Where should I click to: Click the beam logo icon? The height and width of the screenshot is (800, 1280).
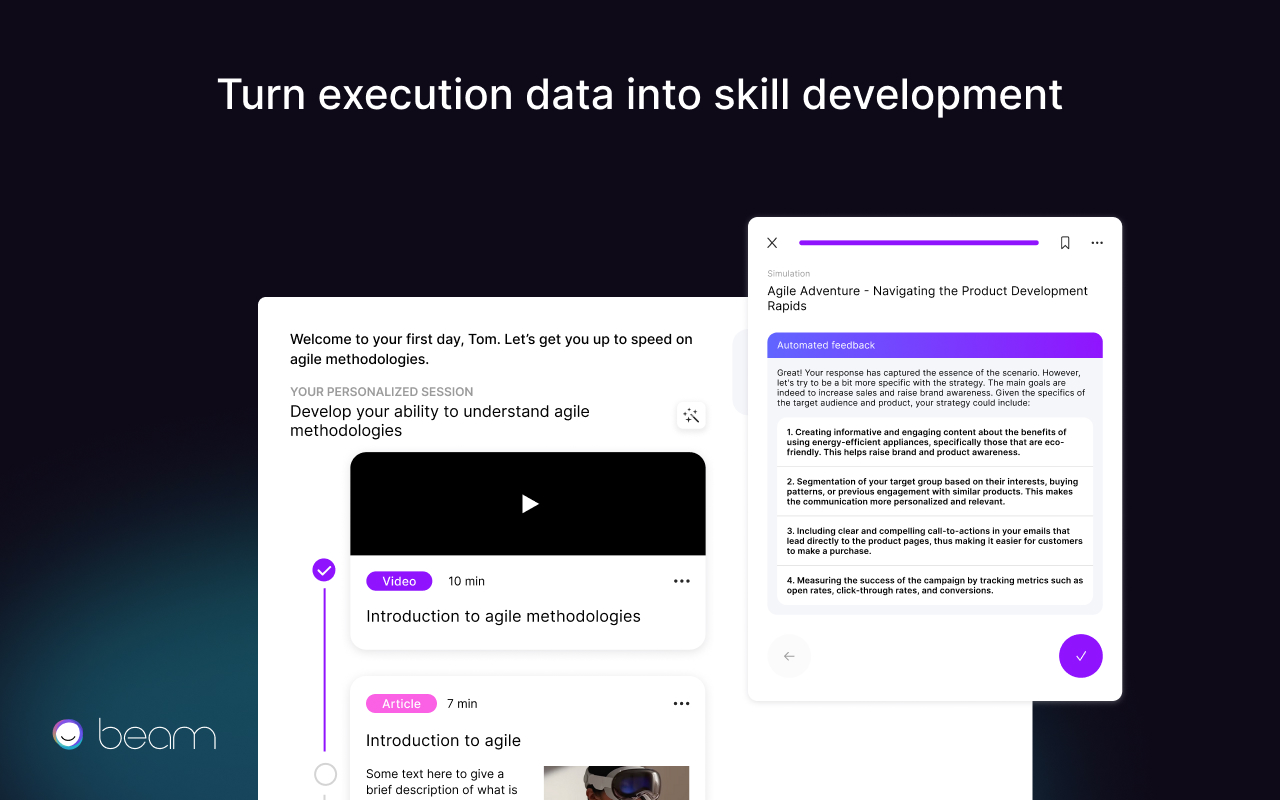(x=68, y=734)
